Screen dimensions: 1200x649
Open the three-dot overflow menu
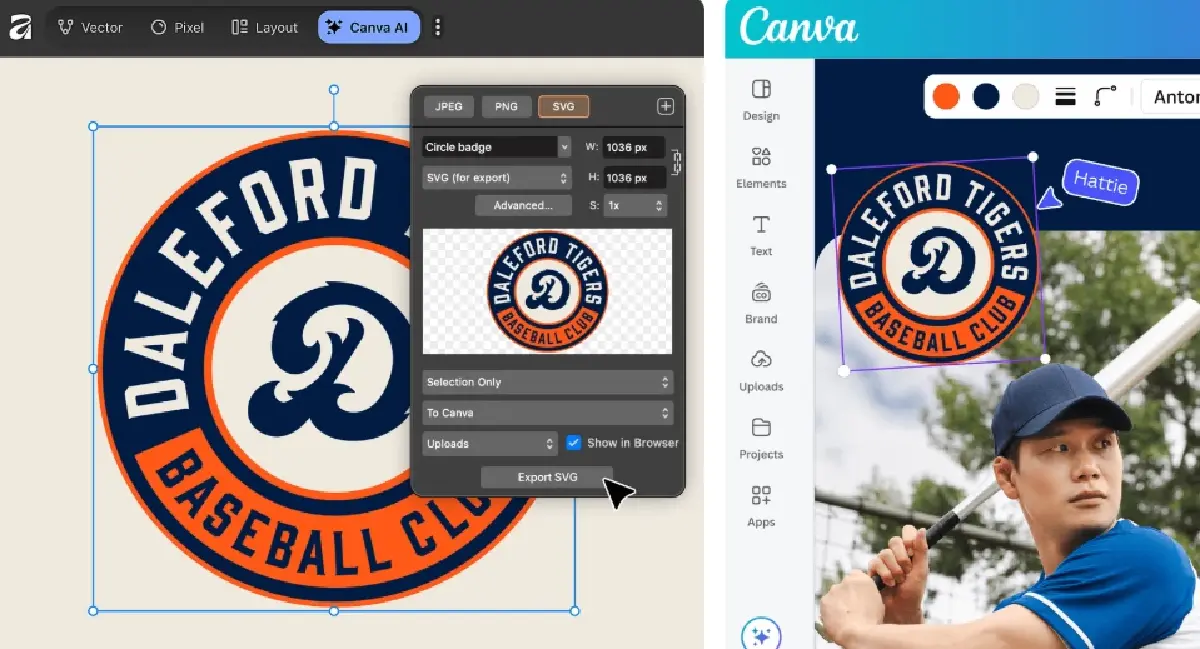(x=437, y=27)
